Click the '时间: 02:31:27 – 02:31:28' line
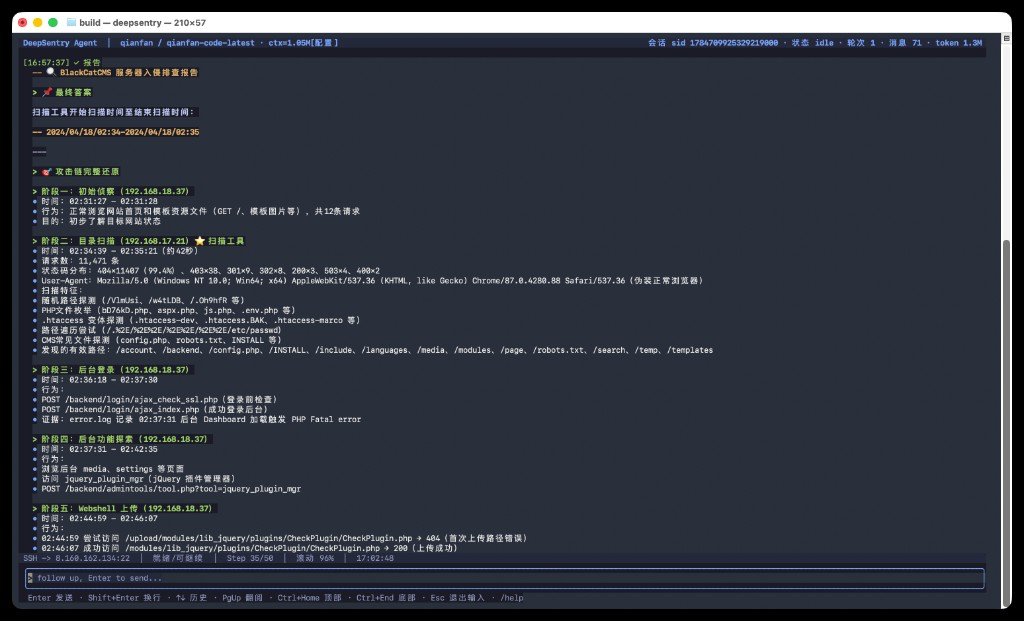 pyautogui.click(x=99, y=201)
